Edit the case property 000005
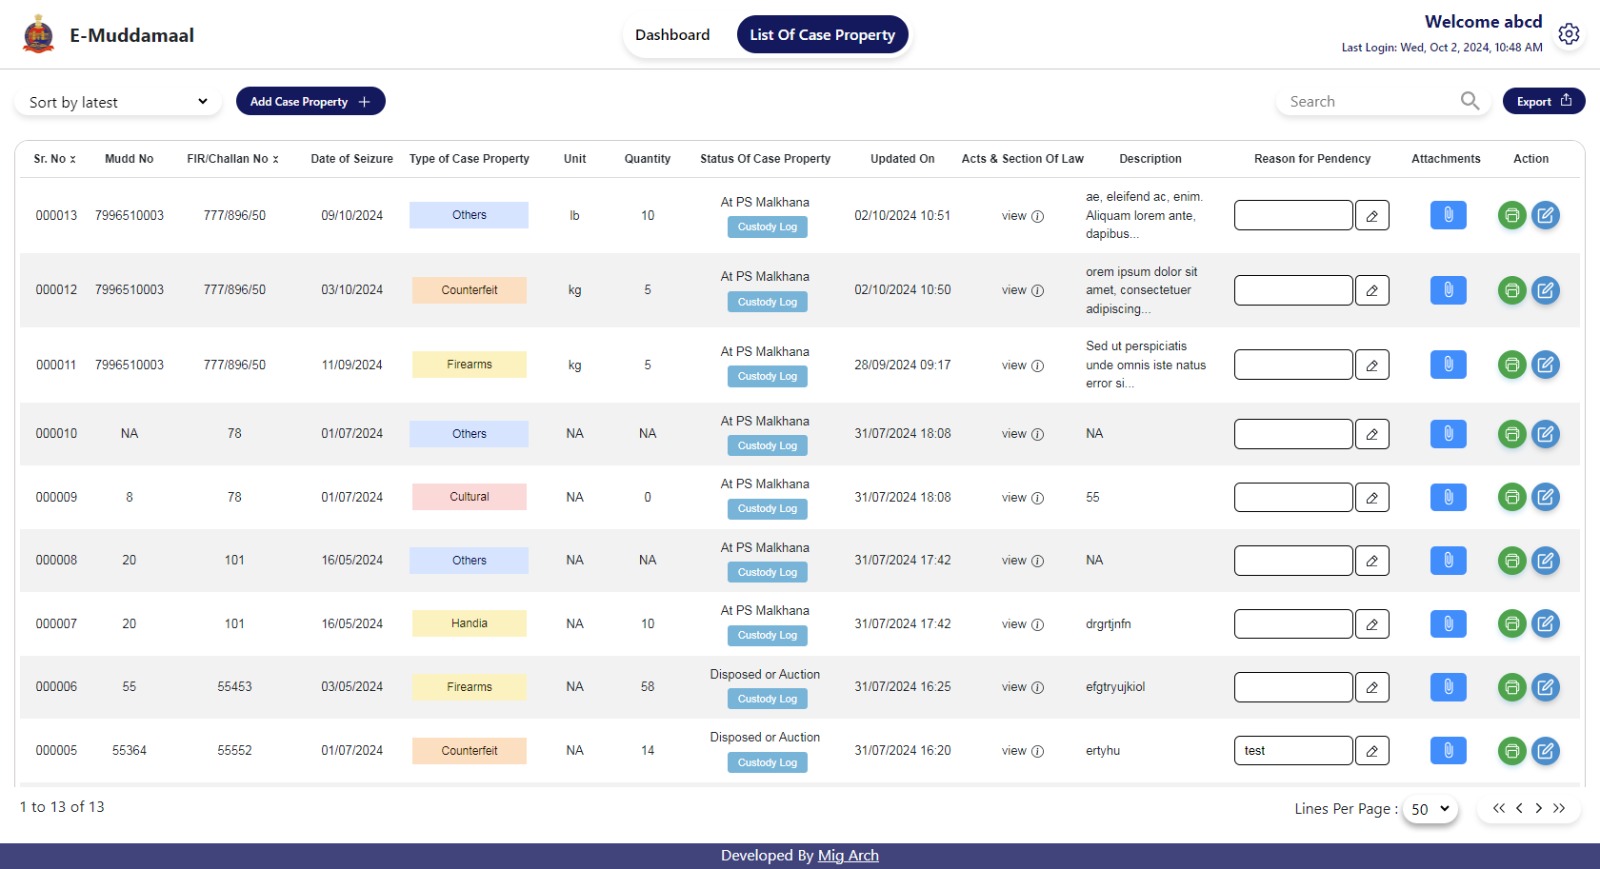 click(1546, 750)
